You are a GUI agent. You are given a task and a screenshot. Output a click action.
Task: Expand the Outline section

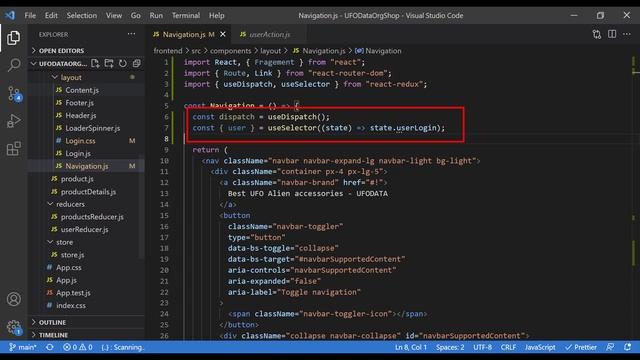point(86,322)
